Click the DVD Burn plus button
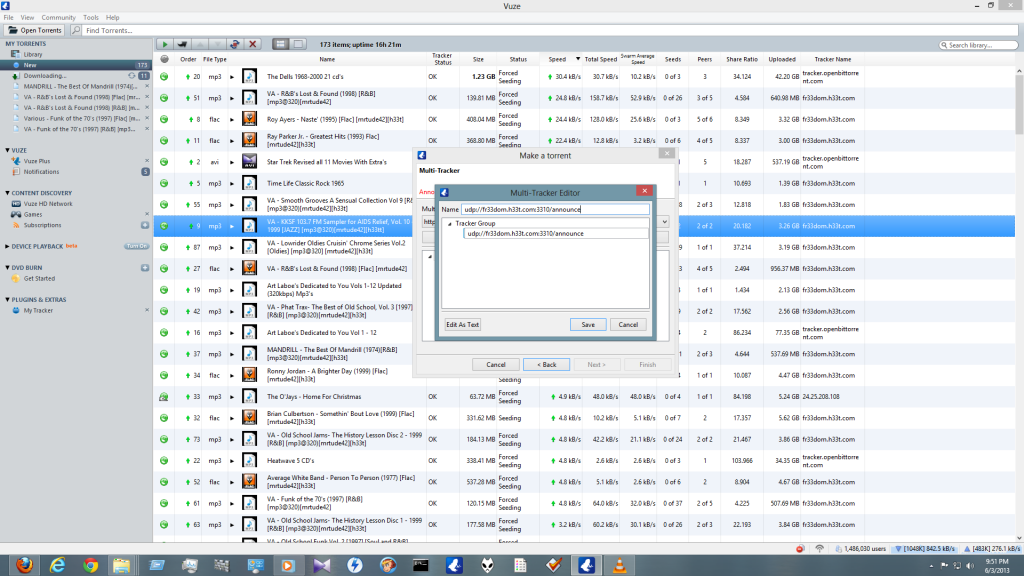This screenshot has width=1024, height=576. tap(145, 268)
